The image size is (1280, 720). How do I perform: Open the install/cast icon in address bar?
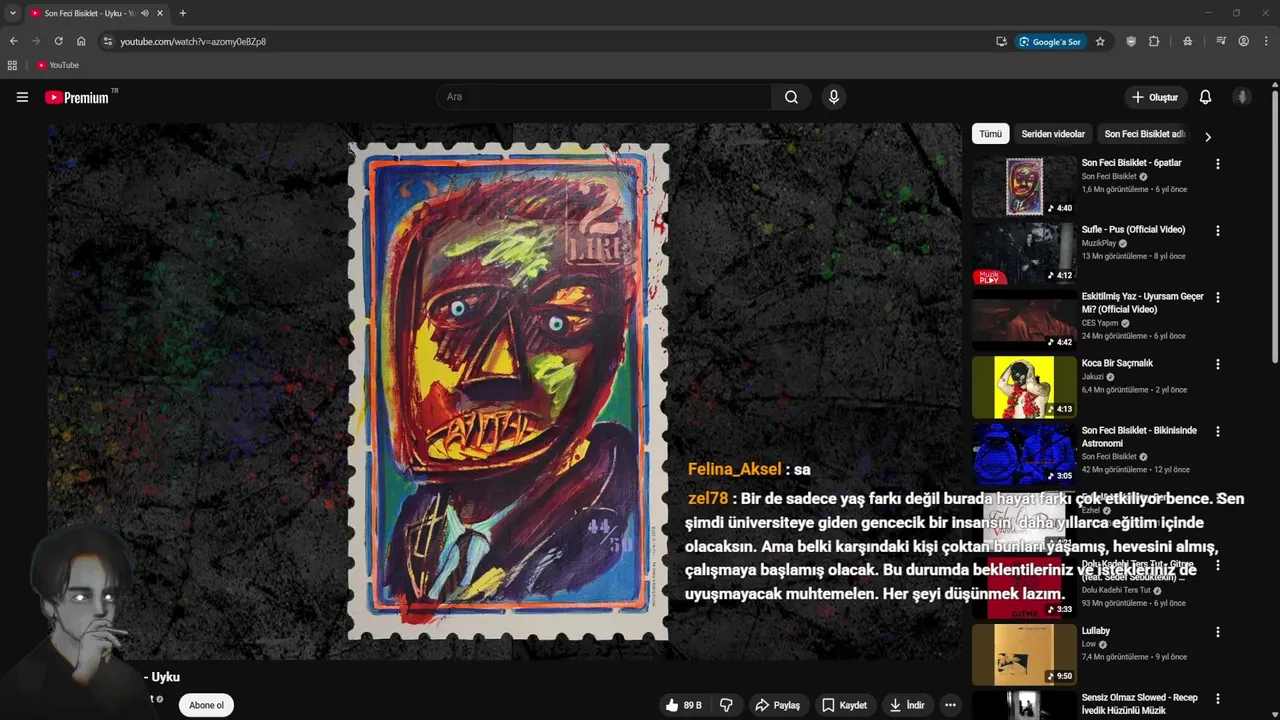point(1001,42)
